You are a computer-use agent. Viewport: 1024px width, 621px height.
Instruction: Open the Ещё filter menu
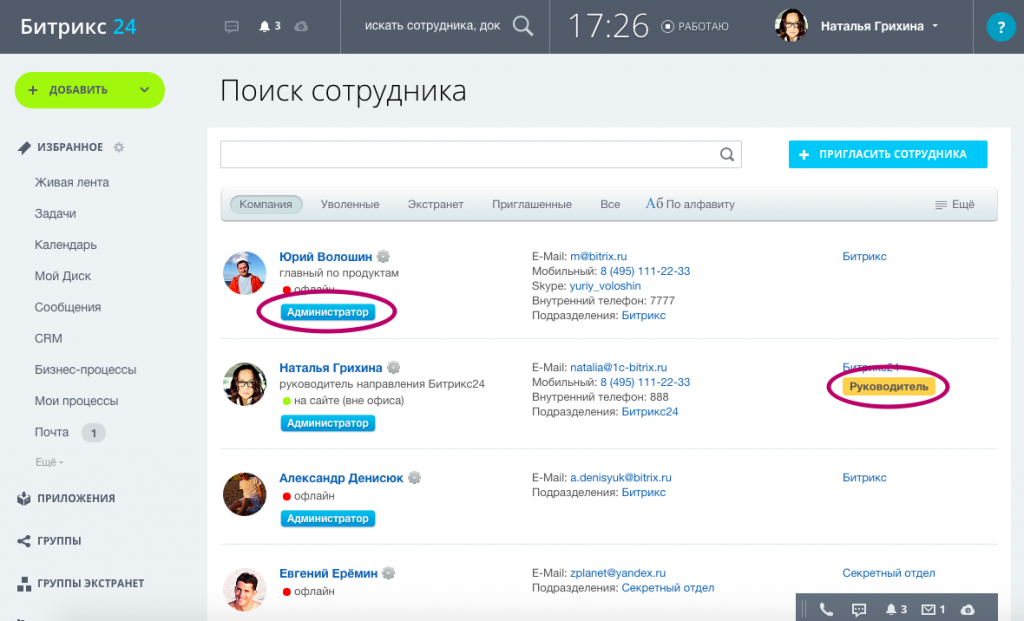(955, 204)
